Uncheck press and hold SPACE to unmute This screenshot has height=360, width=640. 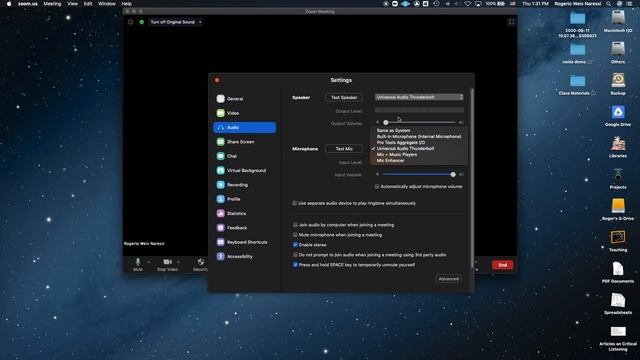pyautogui.click(x=295, y=265)
